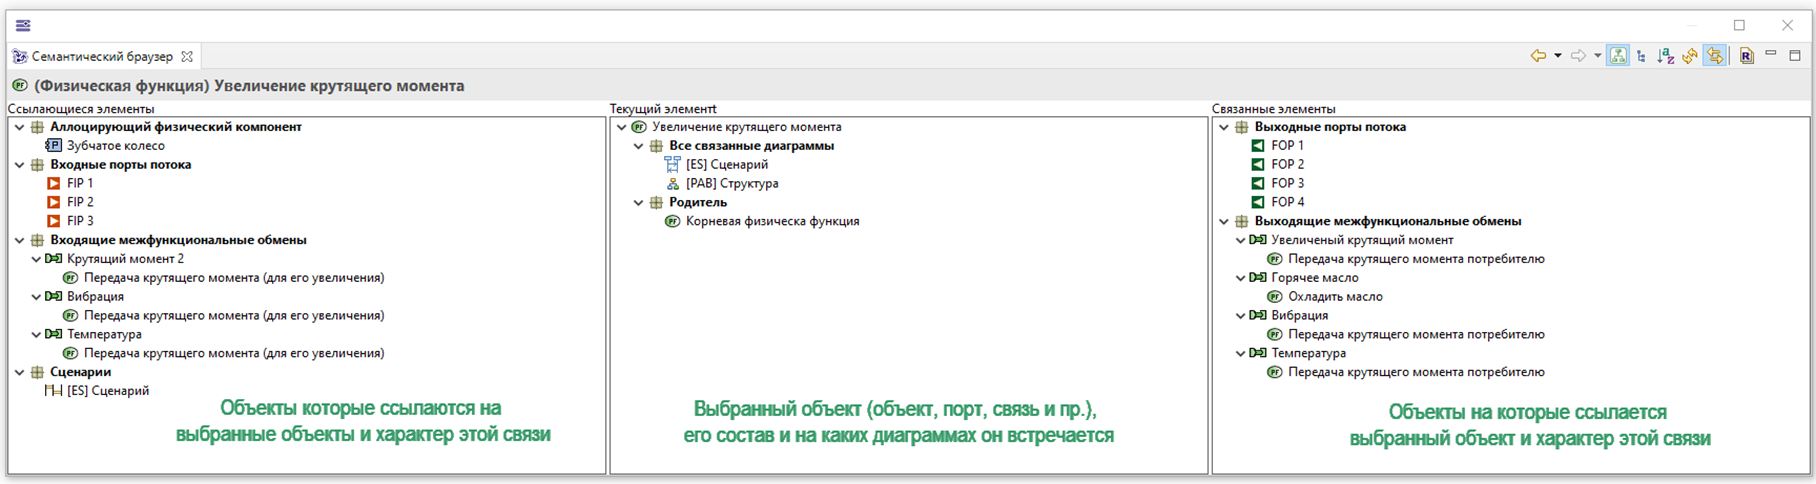Click the hamburger menu icon at top left
Viewport: 1816px width, 484px height.
[x=23, y=25]
